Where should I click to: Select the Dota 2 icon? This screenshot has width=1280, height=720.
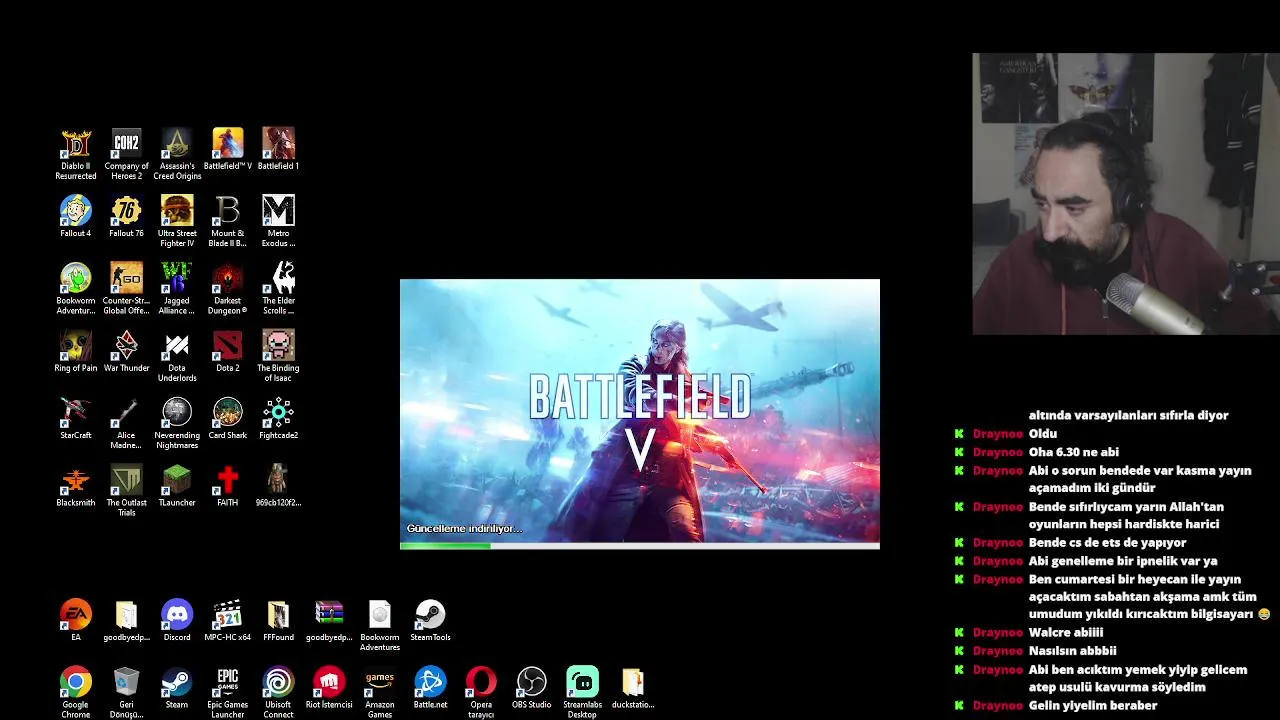coord(227,351)
